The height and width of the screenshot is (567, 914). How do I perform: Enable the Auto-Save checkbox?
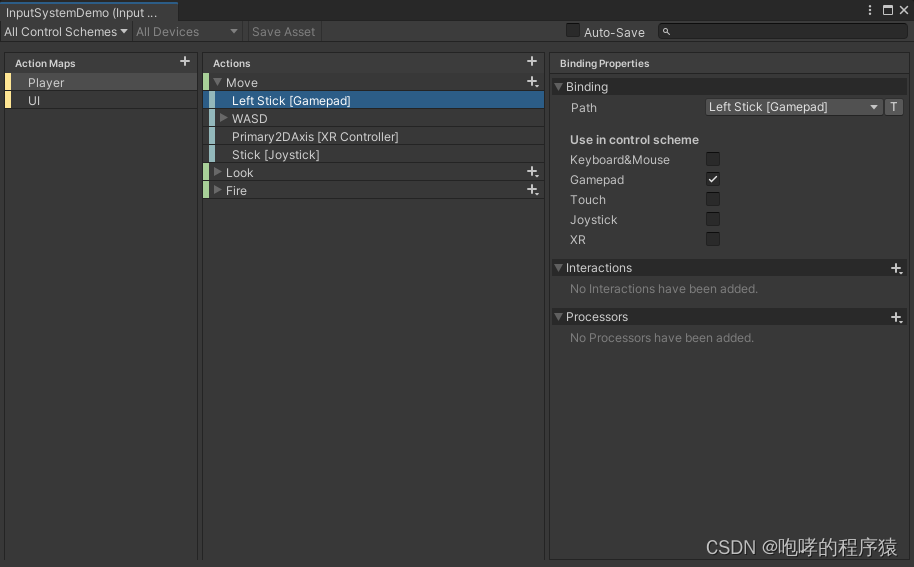coord(572,30)
